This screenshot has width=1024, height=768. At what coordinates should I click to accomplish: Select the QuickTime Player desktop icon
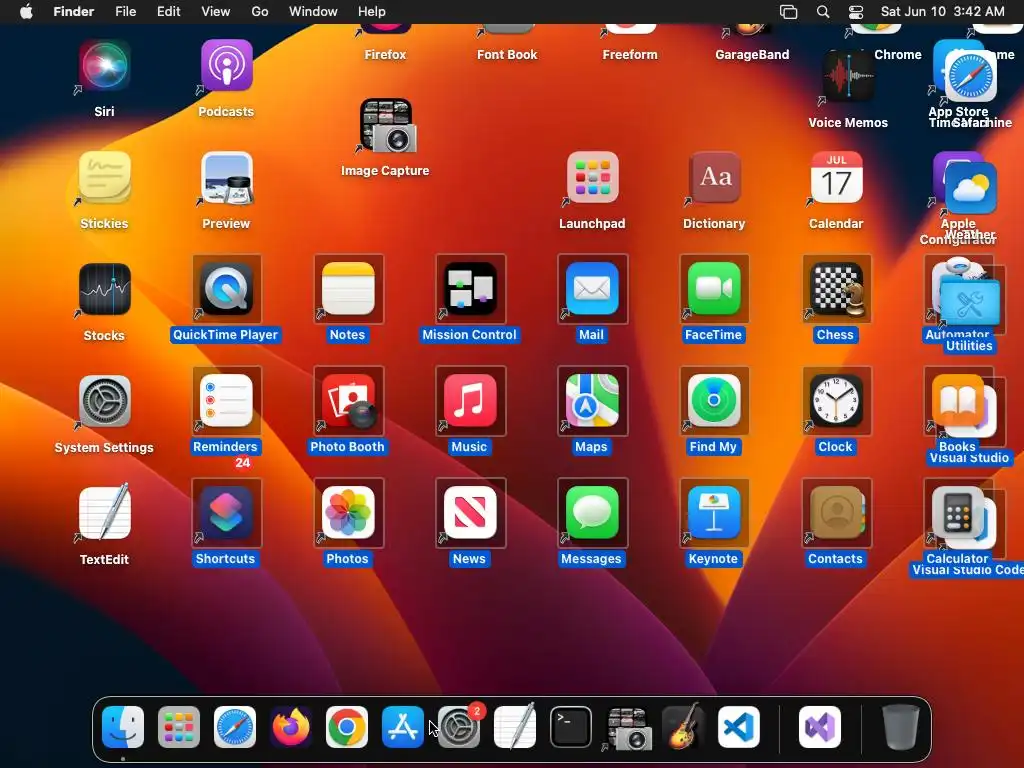pyautogui.click(x=227, y=289)
